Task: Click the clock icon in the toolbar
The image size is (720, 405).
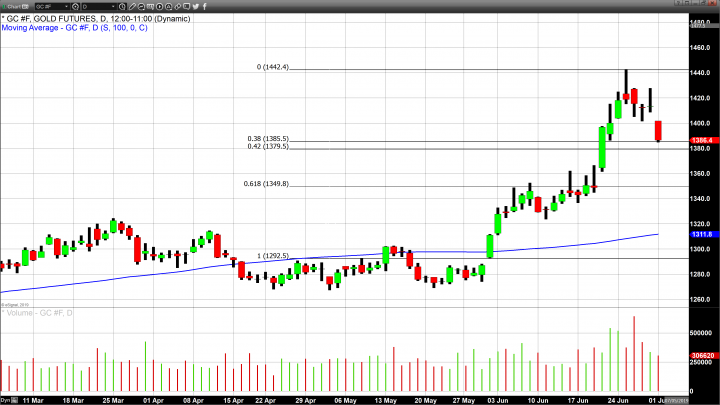Action: (124, 5)
